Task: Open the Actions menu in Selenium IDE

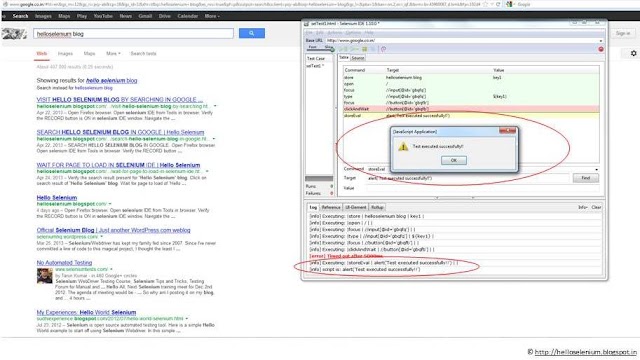Action: (x=335, y=33)
